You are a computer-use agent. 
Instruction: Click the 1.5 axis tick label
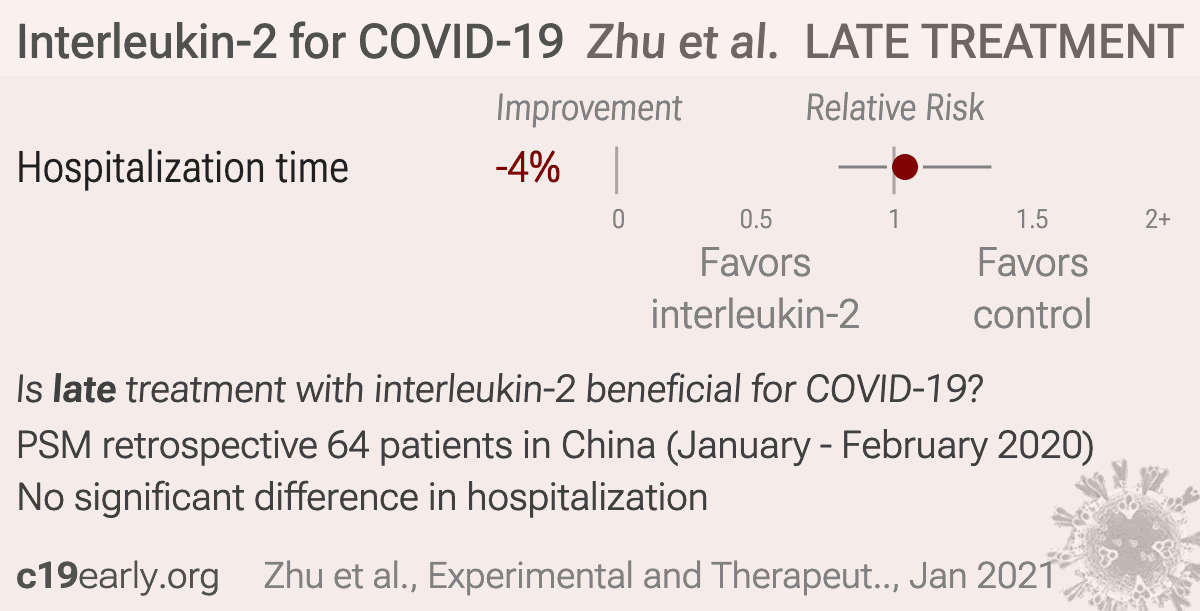1032,219
